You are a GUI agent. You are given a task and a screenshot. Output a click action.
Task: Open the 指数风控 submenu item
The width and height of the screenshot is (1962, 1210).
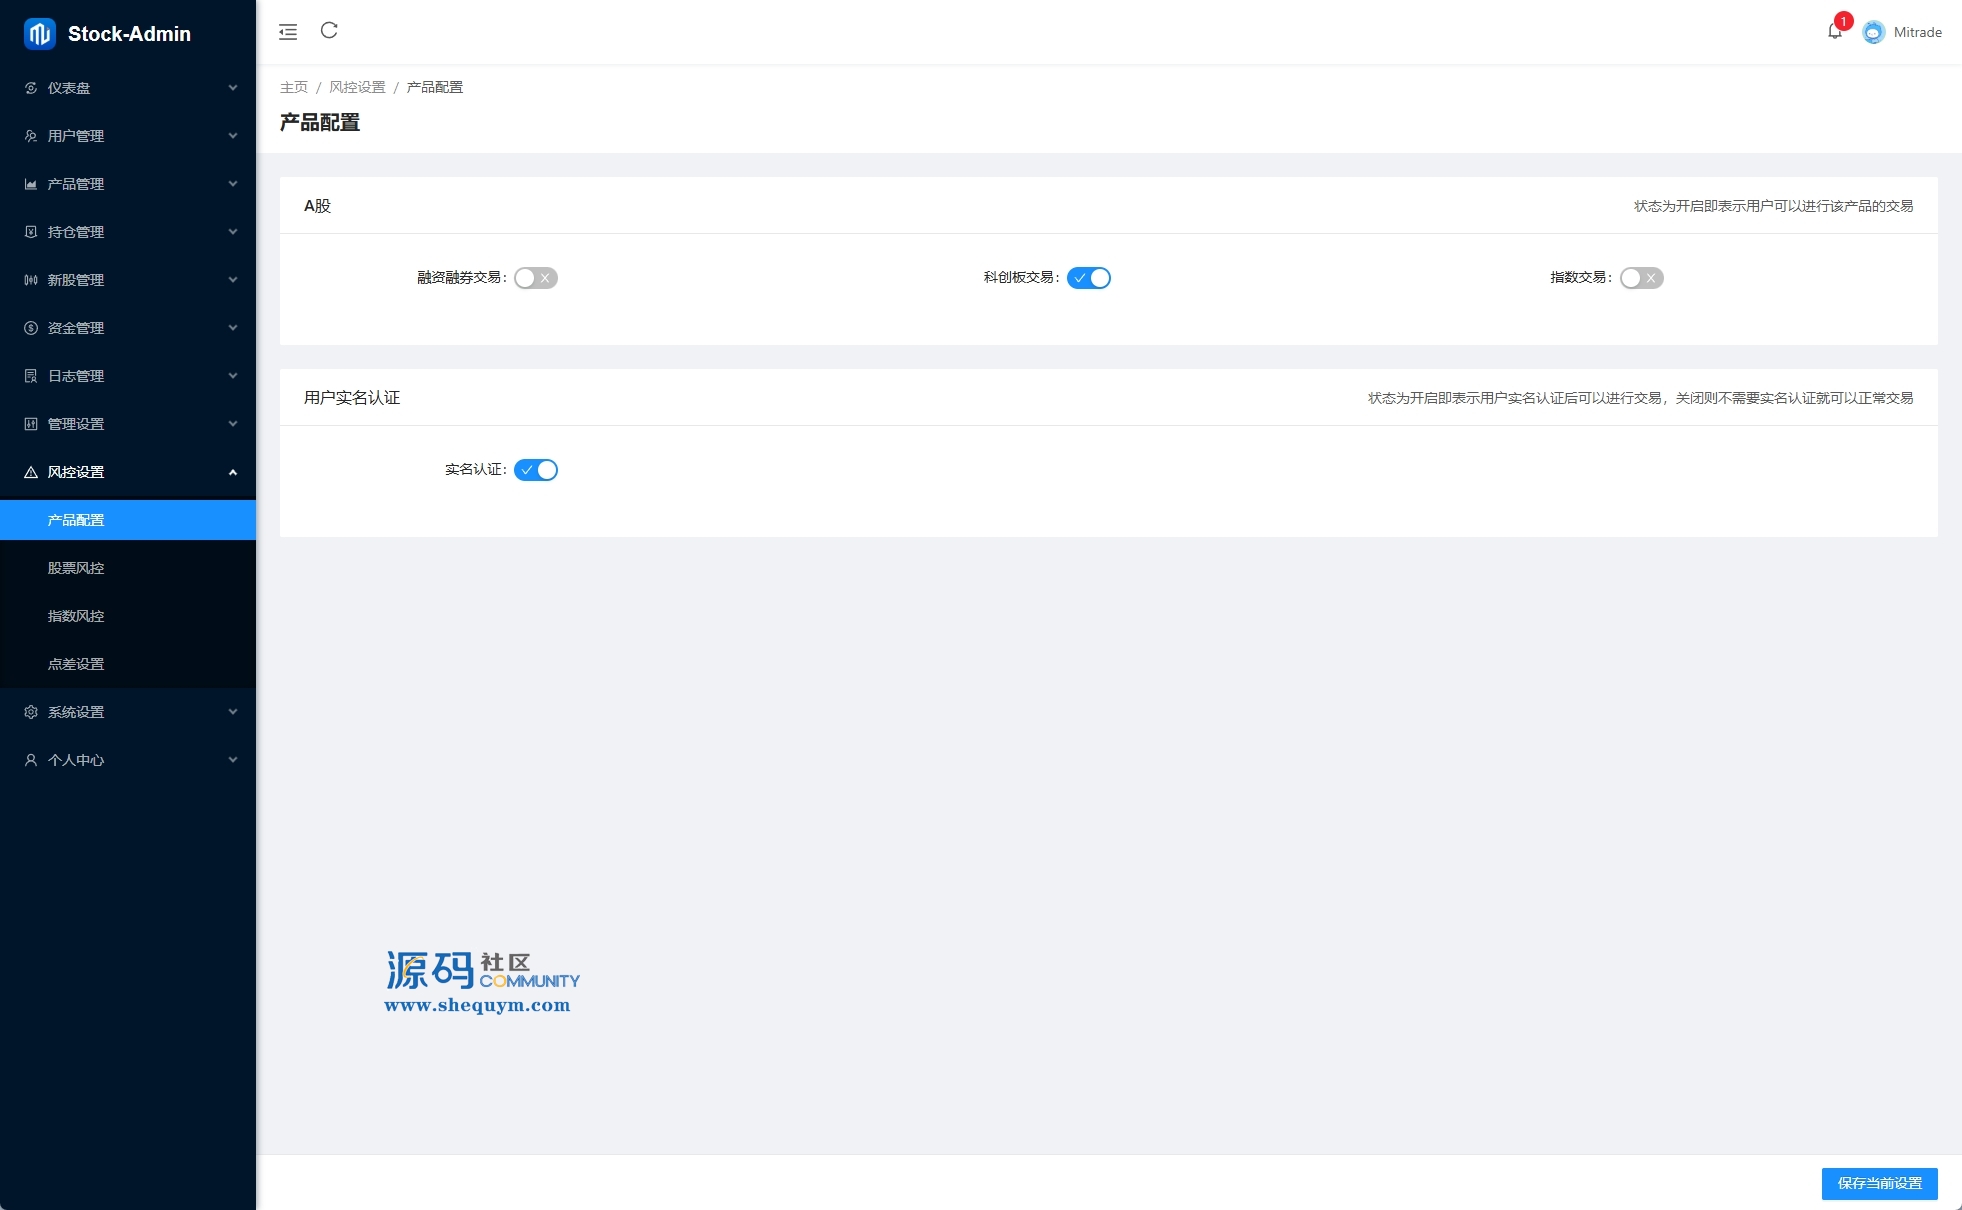[76, 616]
